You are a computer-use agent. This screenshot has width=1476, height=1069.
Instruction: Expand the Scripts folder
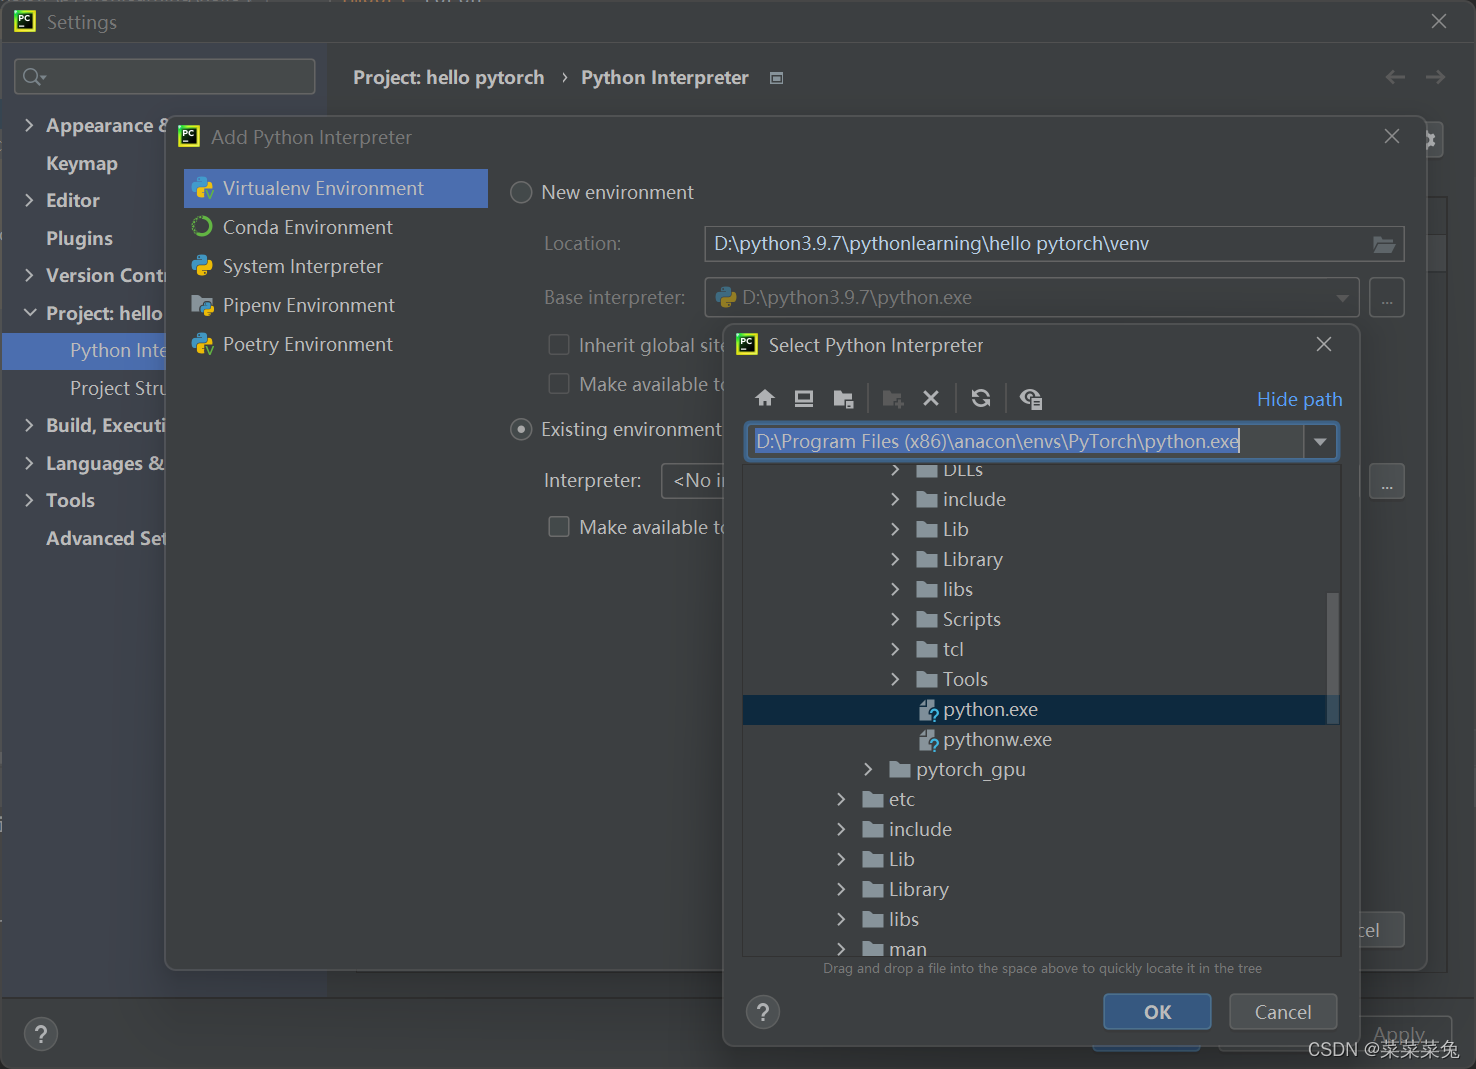click(x=895, y=619)
